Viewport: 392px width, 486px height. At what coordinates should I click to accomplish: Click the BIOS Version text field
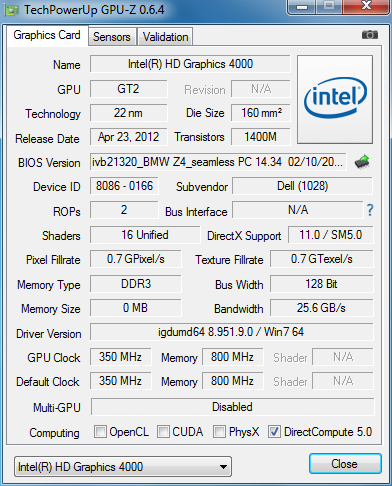218,162
